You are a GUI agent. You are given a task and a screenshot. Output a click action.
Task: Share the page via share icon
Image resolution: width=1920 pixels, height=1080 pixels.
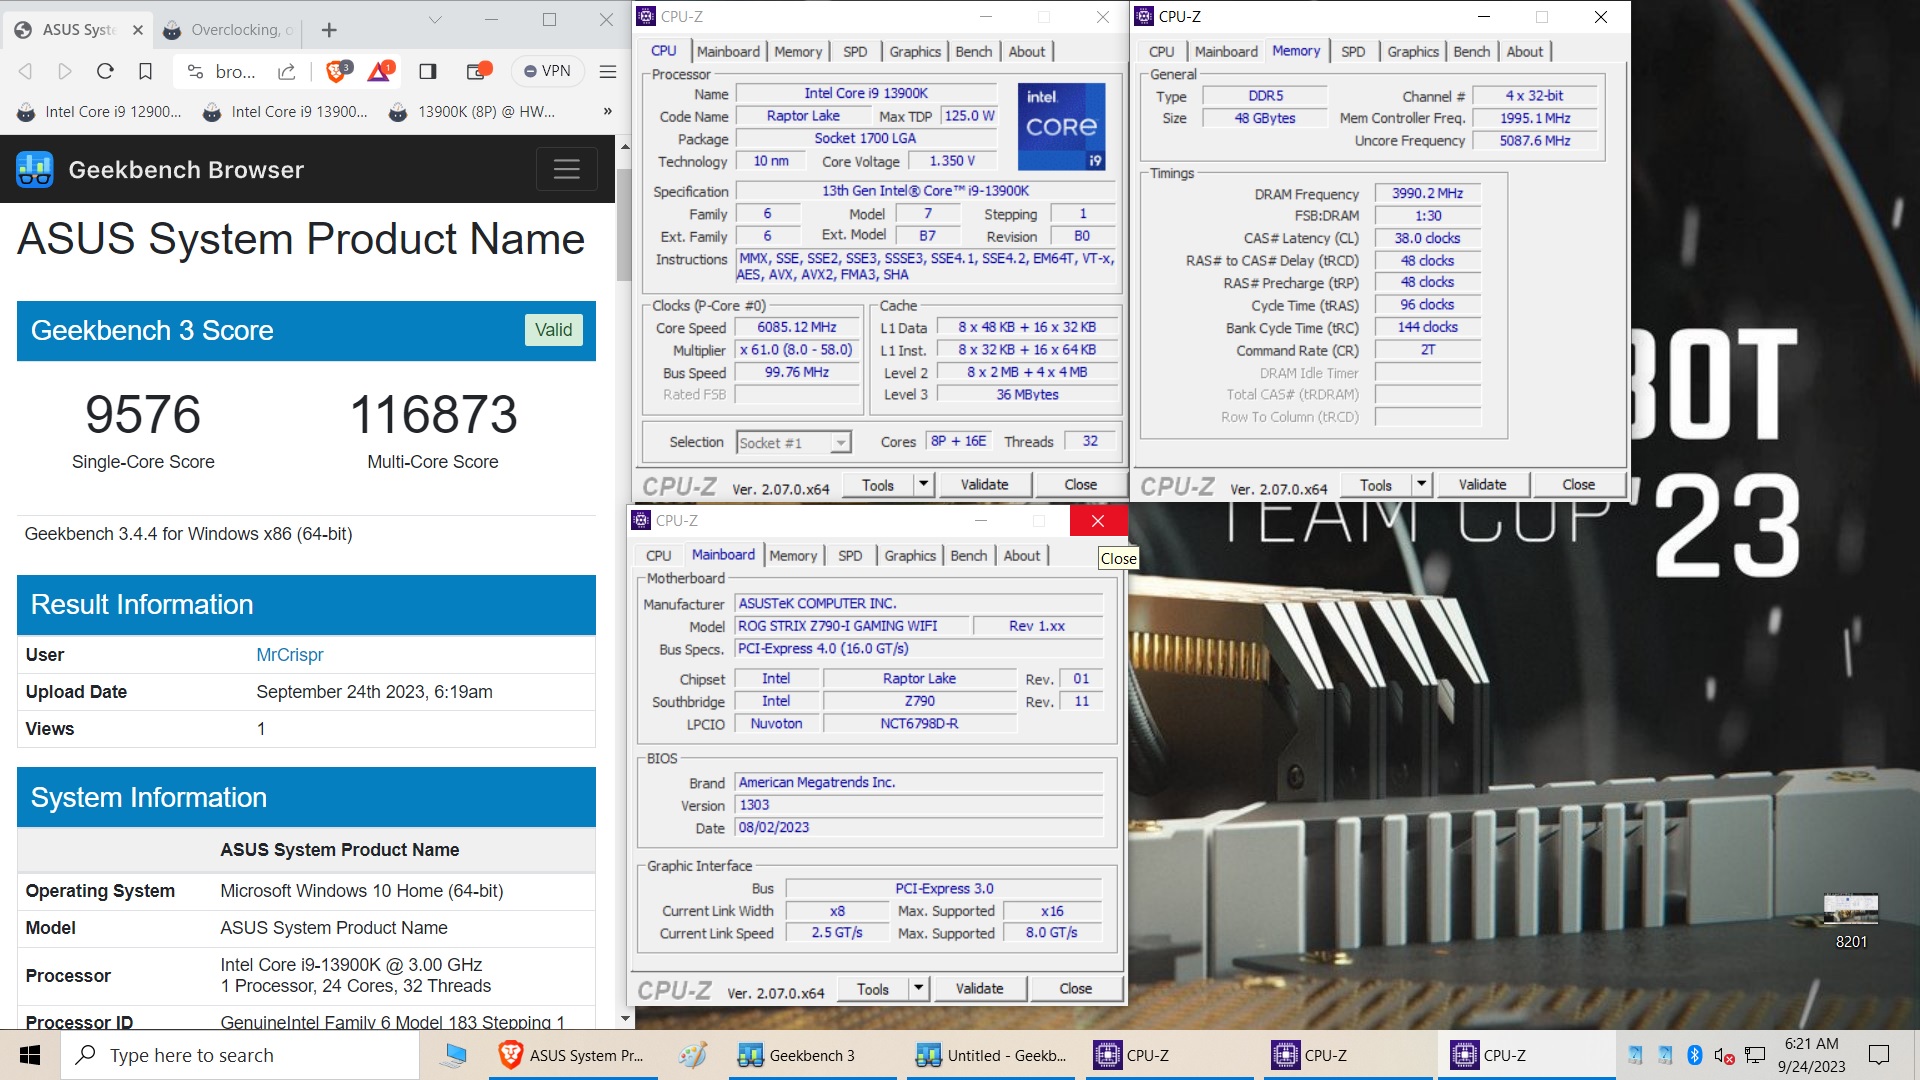coord(286,71)
